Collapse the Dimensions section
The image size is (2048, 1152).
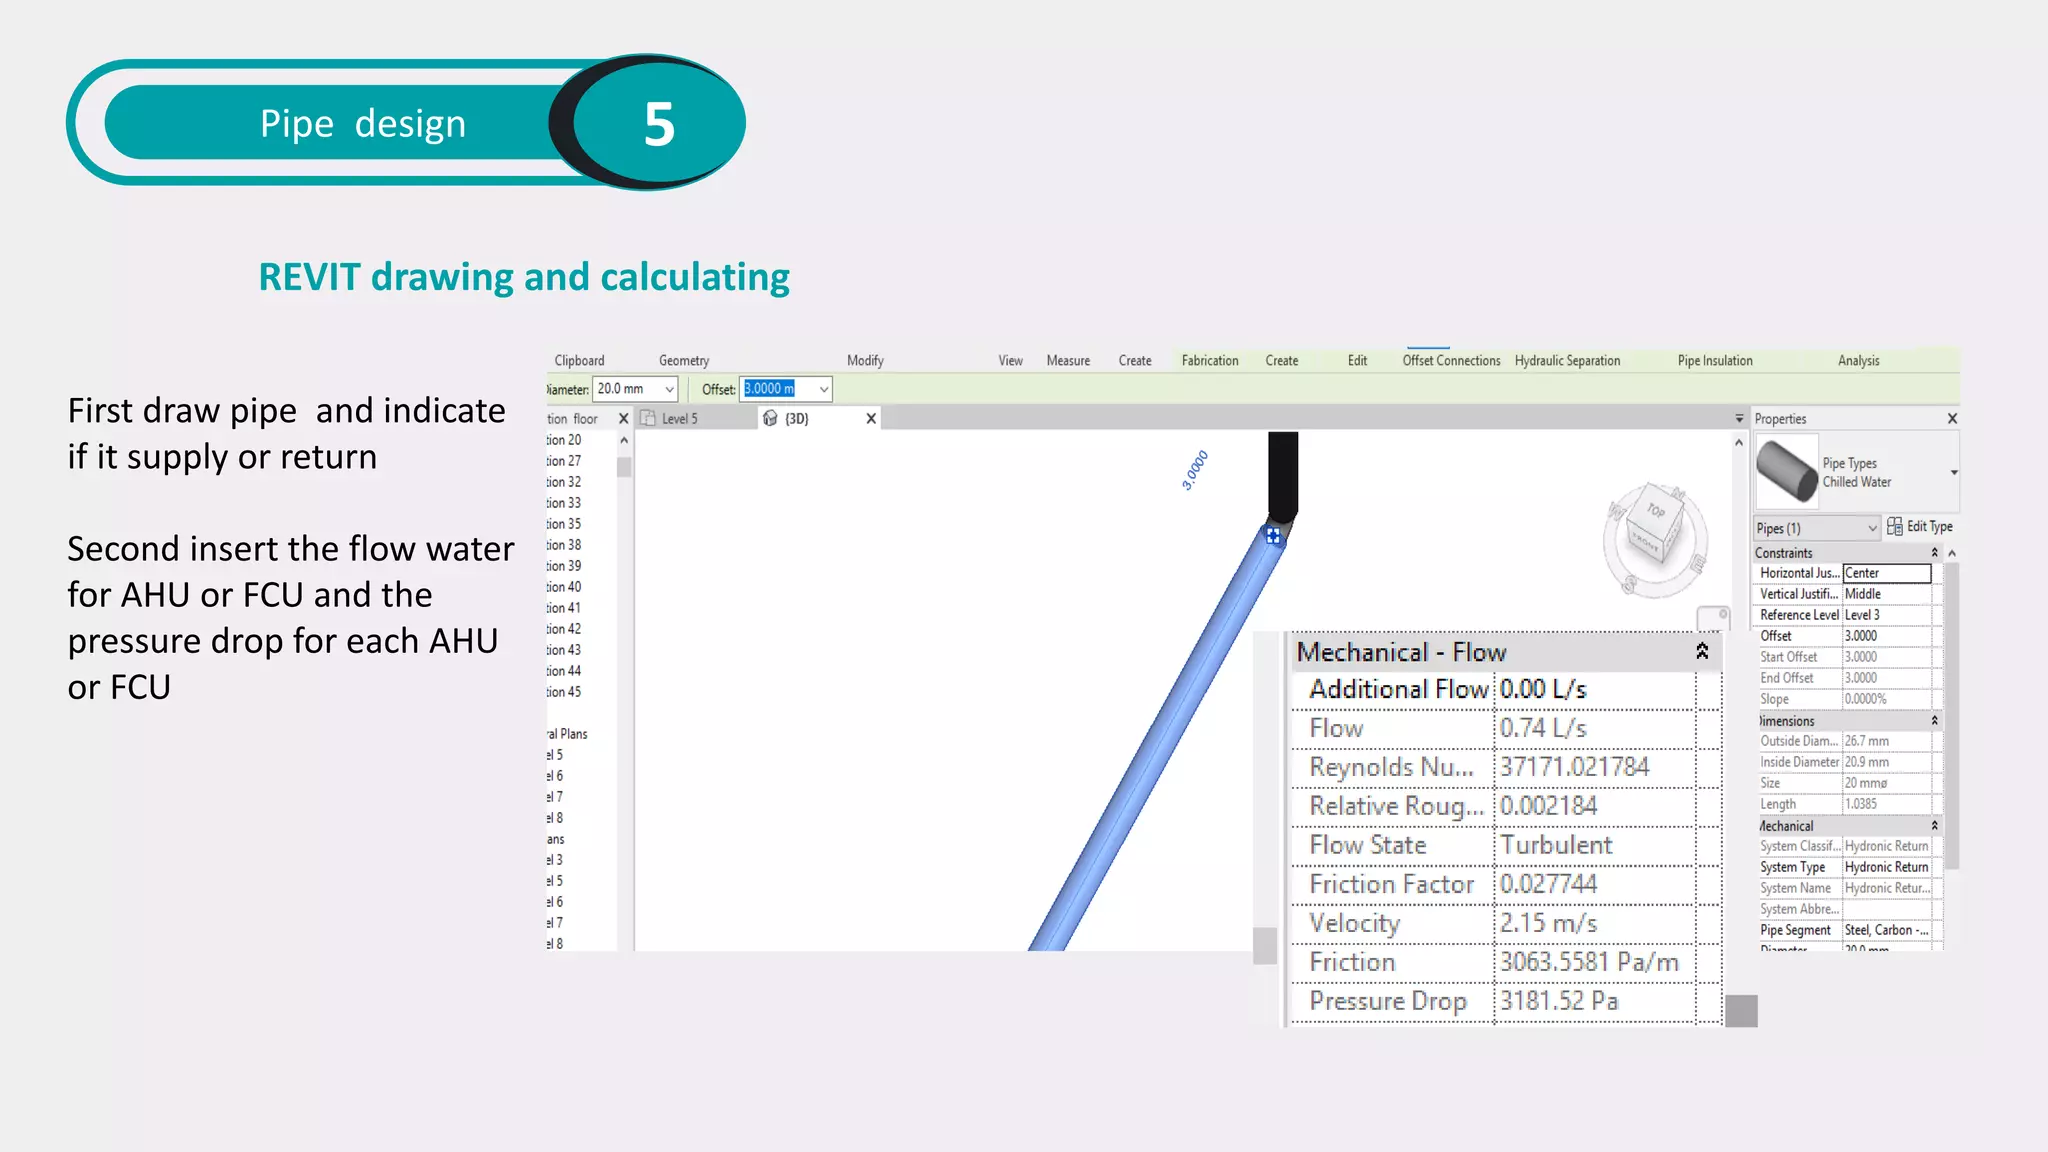click(1934, 721)
